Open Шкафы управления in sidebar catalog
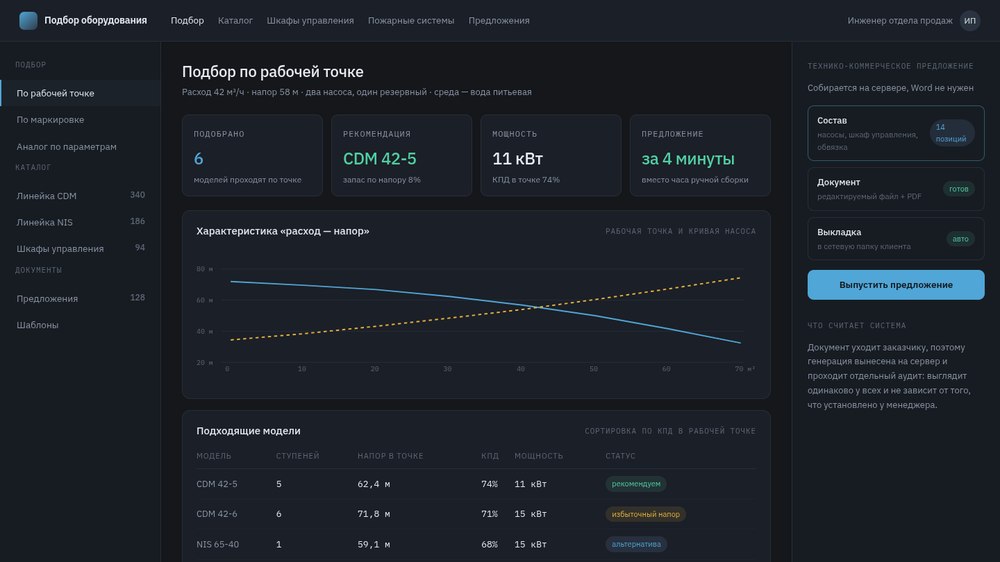Viewport: 1000px width, 562px height. point(80,248)
